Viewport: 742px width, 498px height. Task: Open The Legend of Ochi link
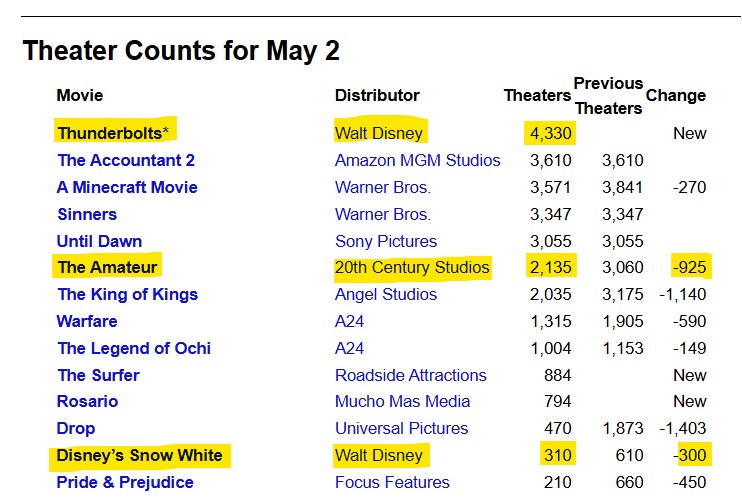coord(134,348)
